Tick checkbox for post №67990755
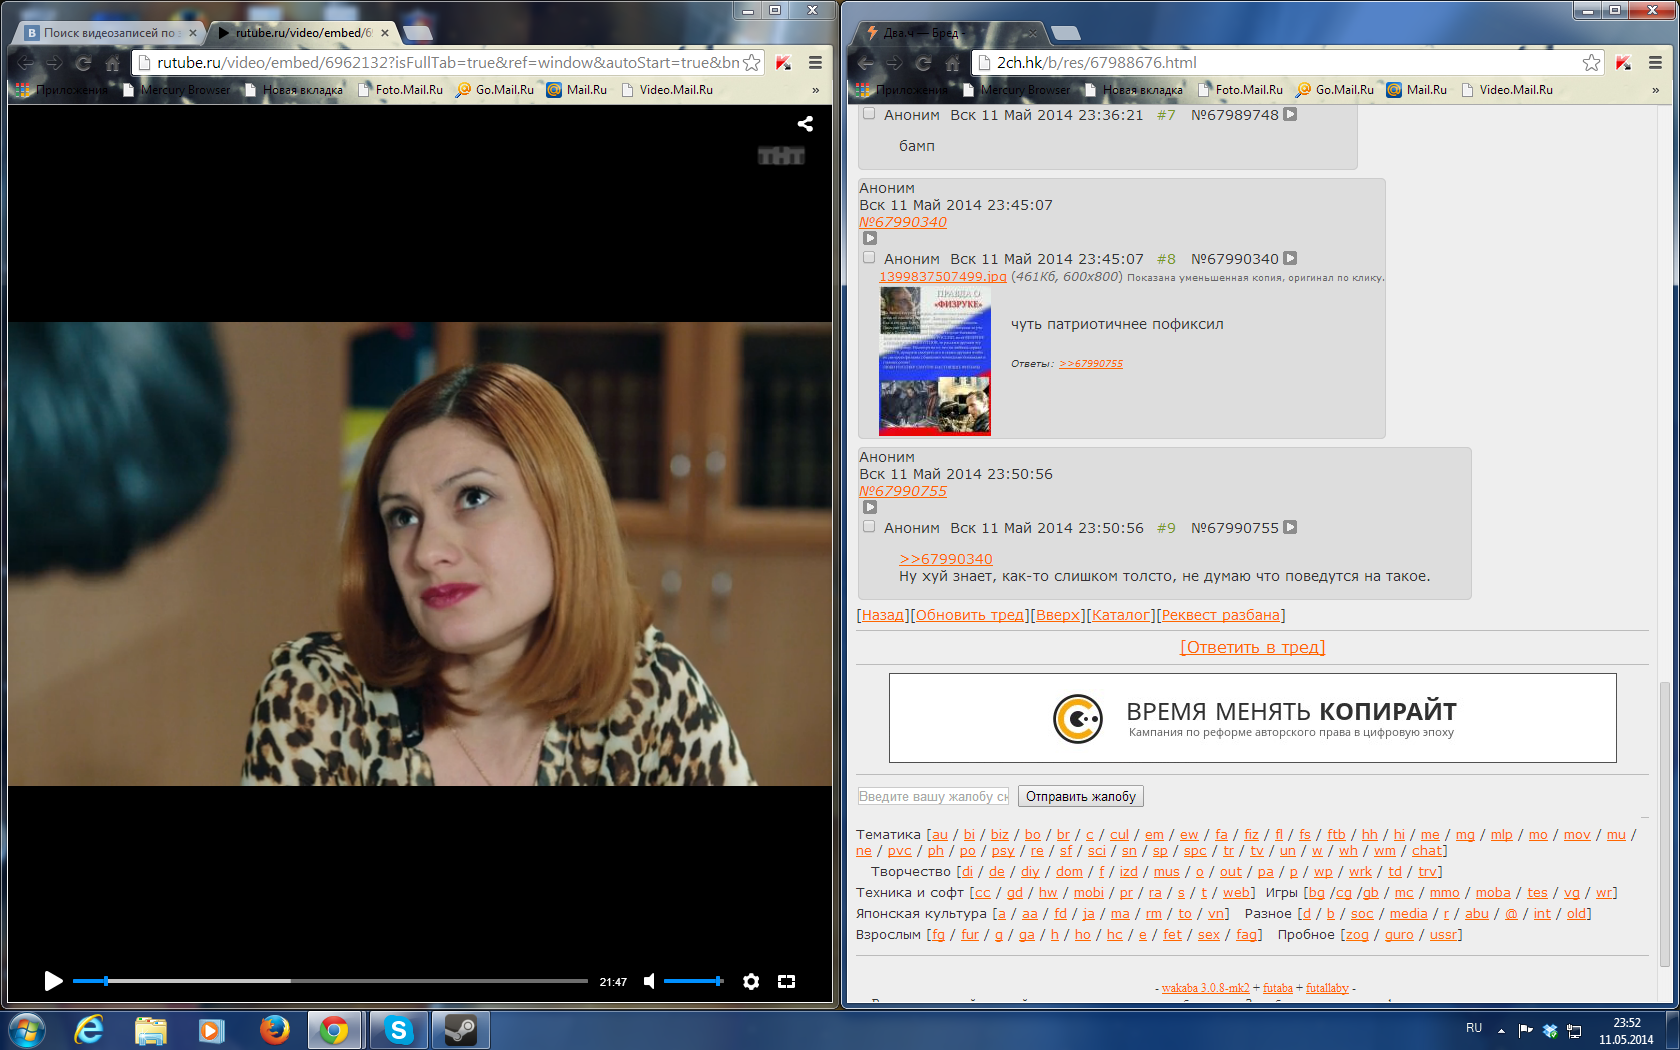1680x1050 pixels. pos(869,527)
